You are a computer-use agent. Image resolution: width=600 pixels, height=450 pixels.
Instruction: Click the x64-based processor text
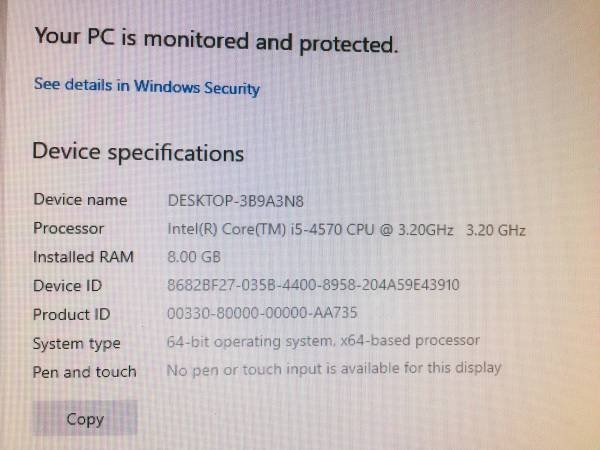coord(410,340)
